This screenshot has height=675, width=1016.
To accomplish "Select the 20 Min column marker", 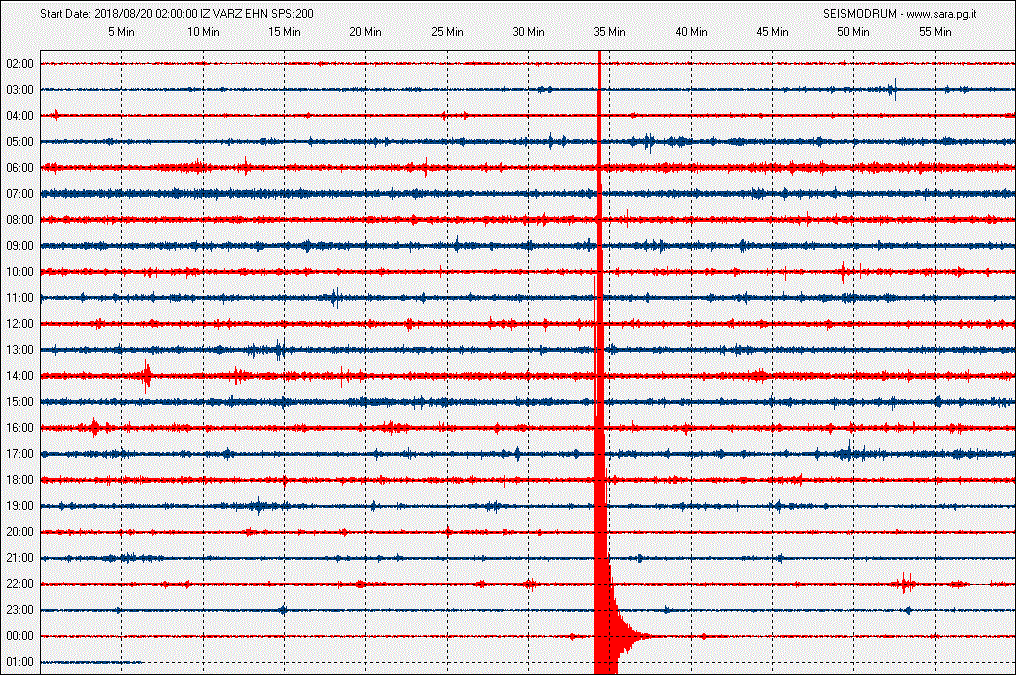I will [x=365, y=32].
